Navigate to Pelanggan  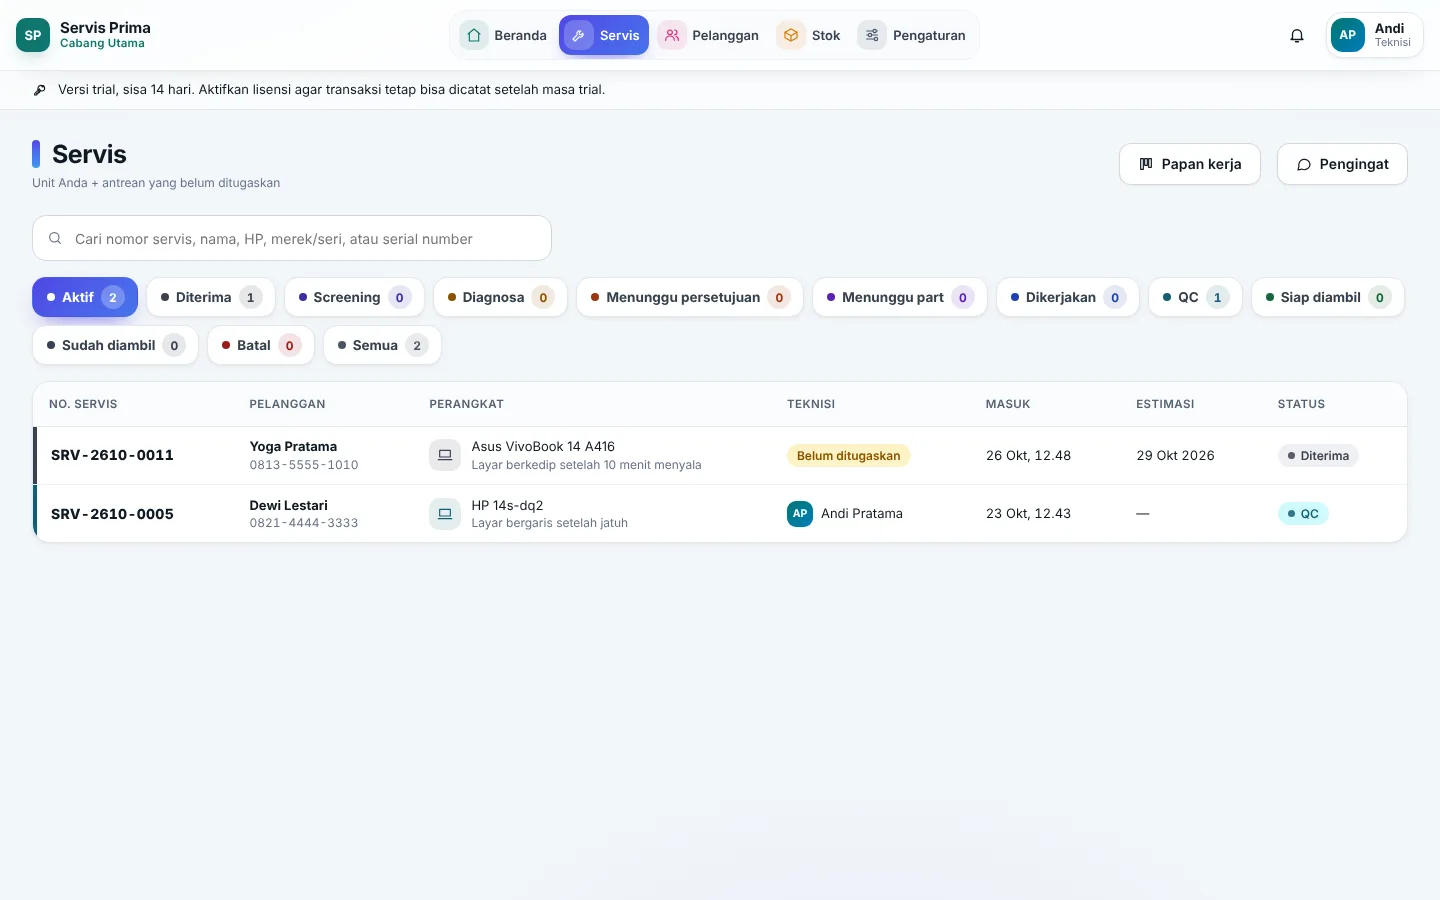(x=709, y=35)
